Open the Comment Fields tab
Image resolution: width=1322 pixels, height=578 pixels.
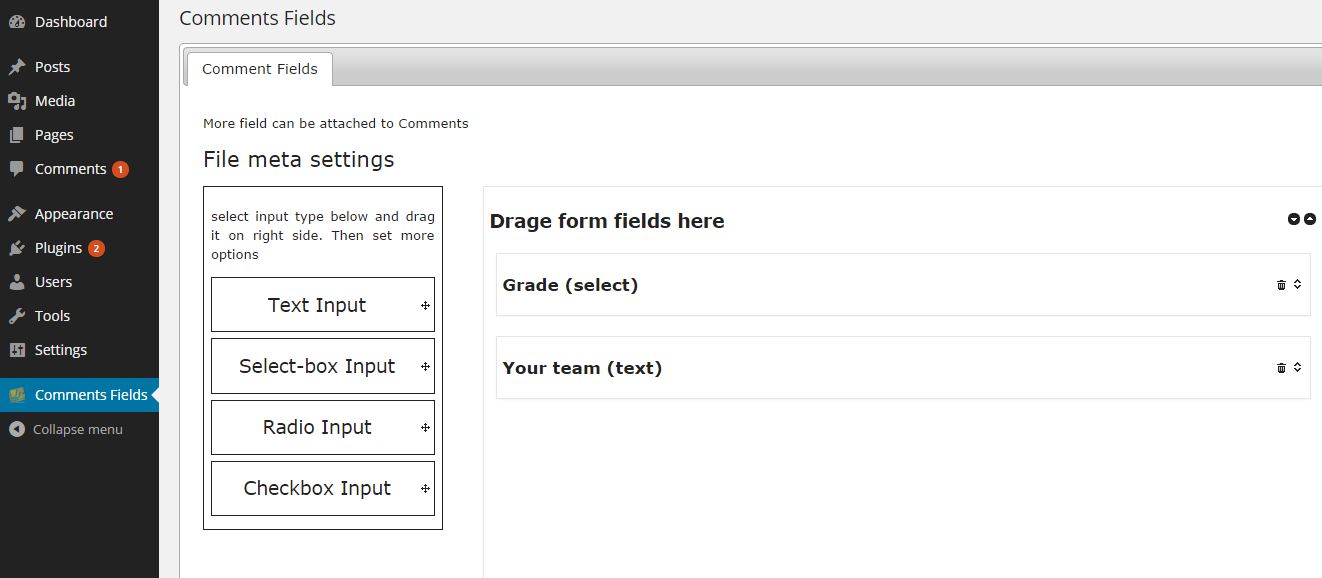[x=260, y=69]
